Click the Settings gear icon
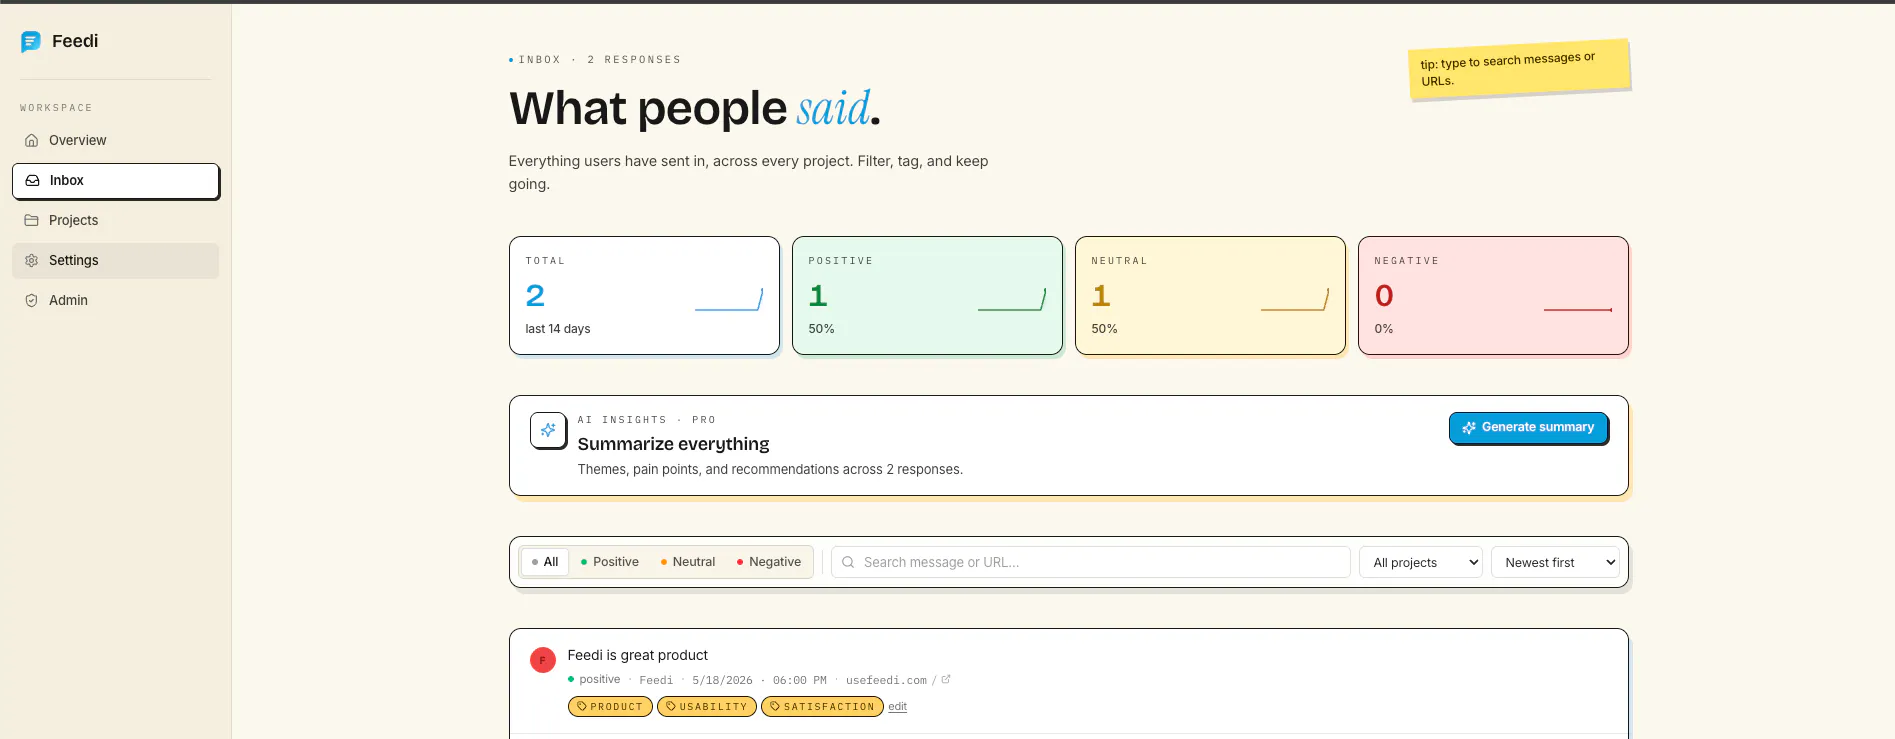Screen dimensions: 1895x739 pos(32,261)
